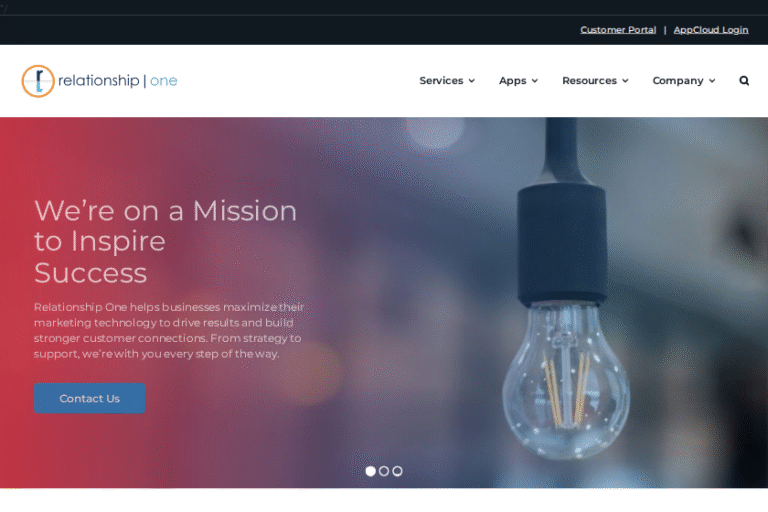Click the relationship | one logo text
Image resolution: width=768 pixels, height=512 pixels.
[118, 80]
